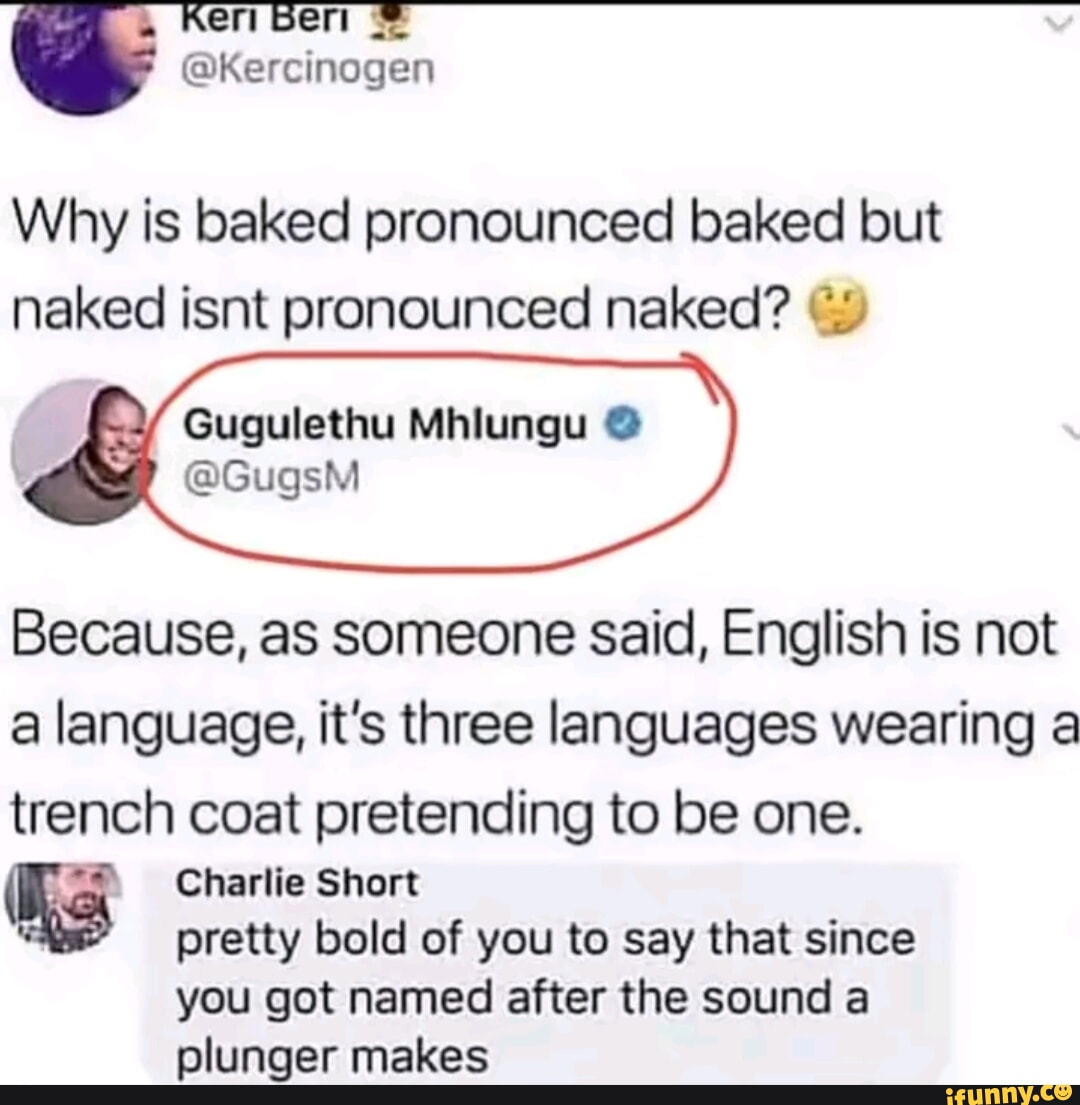Viewport: 1080px width, 1105px height.
Task: Select the 'Why is baked pronounced' tweet text
Action: click(476, 266)
